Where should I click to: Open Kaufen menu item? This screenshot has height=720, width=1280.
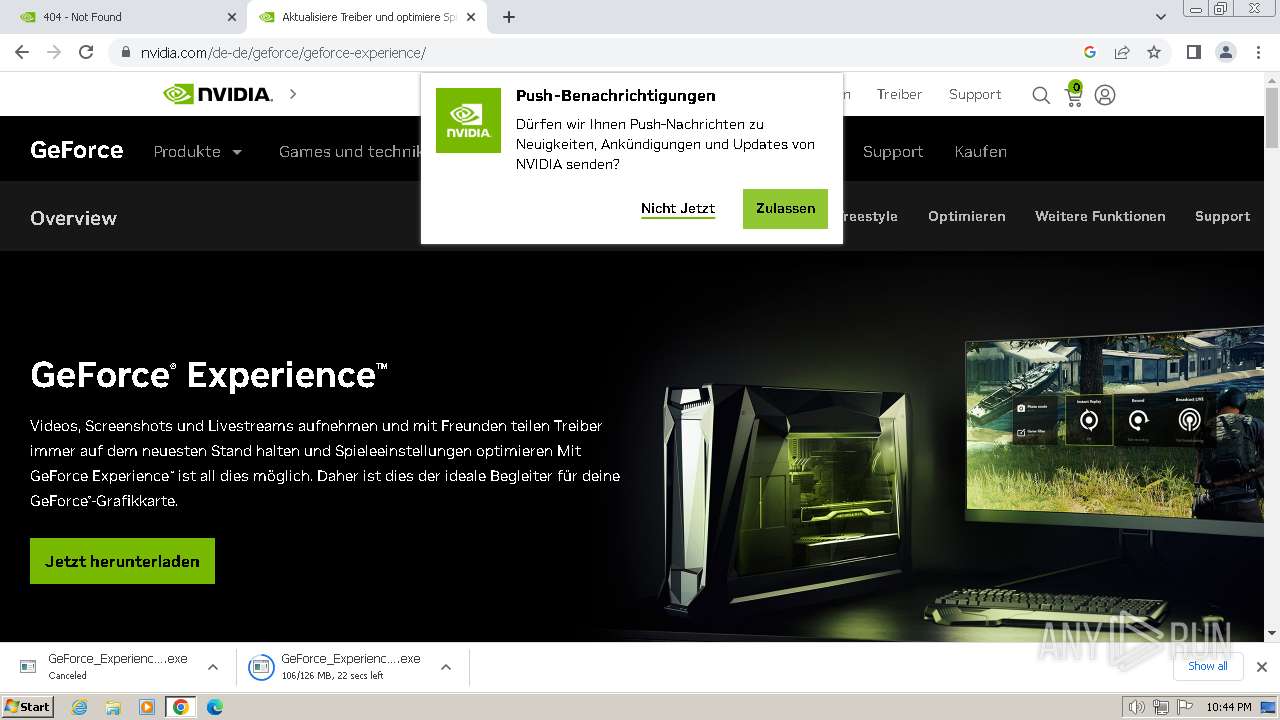980,152
